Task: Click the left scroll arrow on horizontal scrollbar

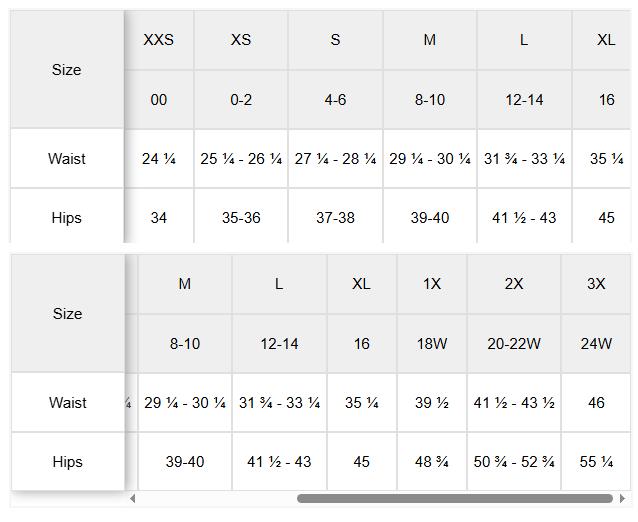Action: pyautogui.click(x=133, y=498)
